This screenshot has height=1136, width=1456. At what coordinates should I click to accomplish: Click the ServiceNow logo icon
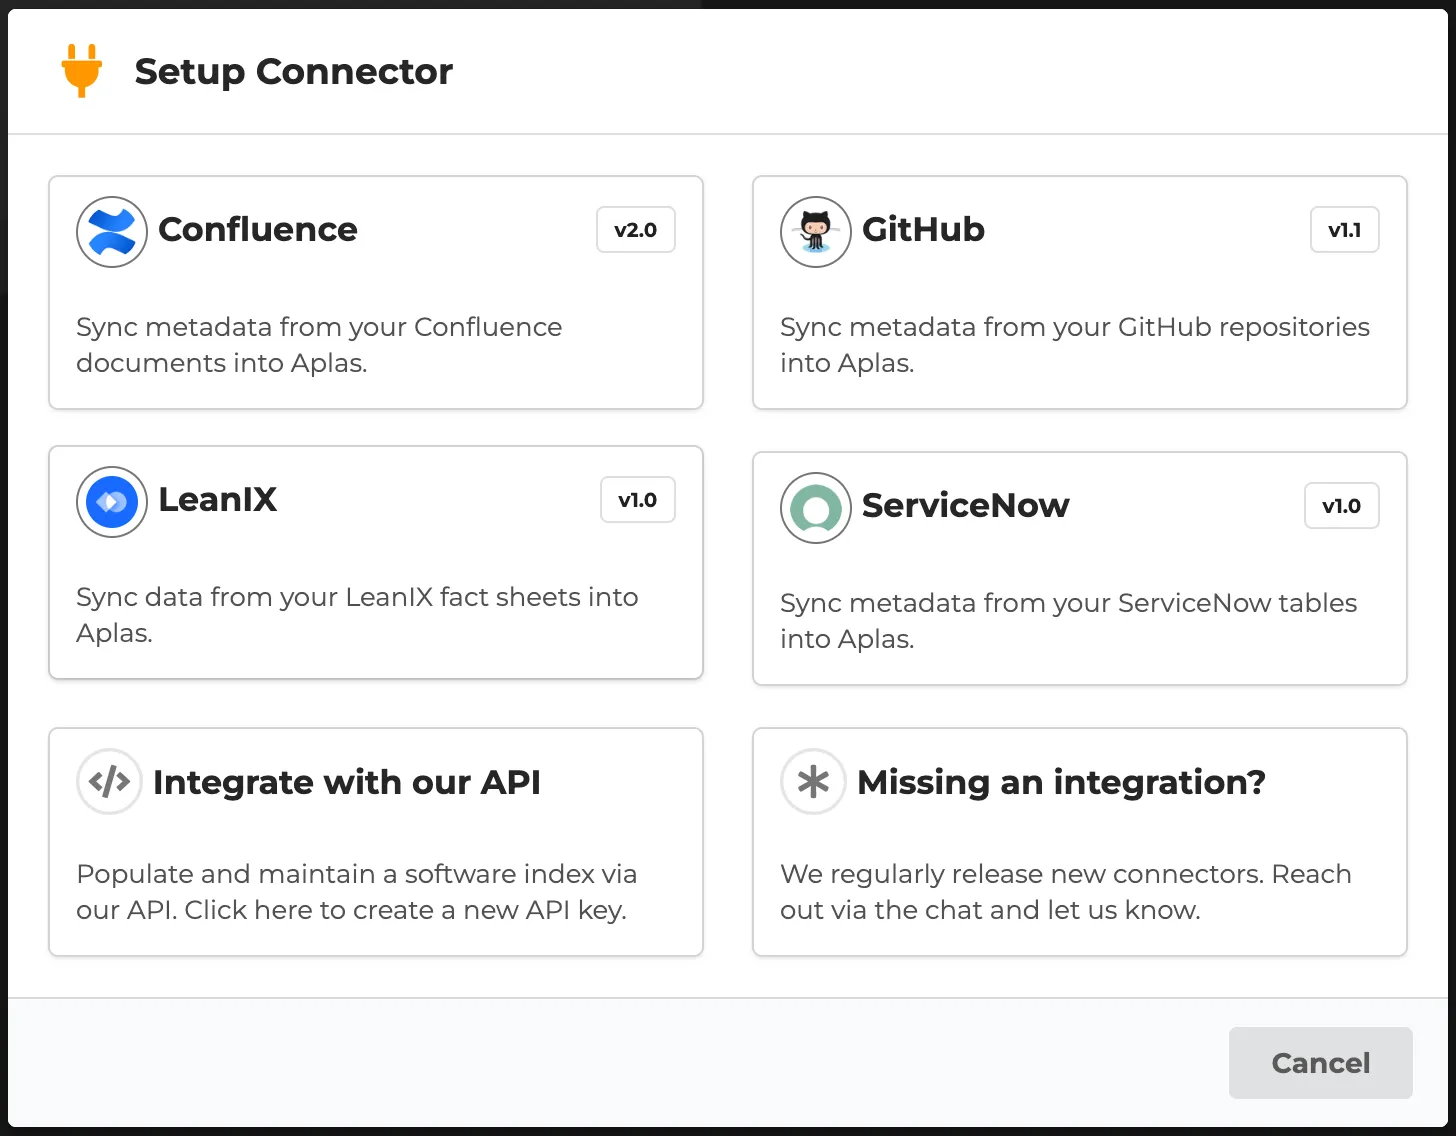point(816,508)
